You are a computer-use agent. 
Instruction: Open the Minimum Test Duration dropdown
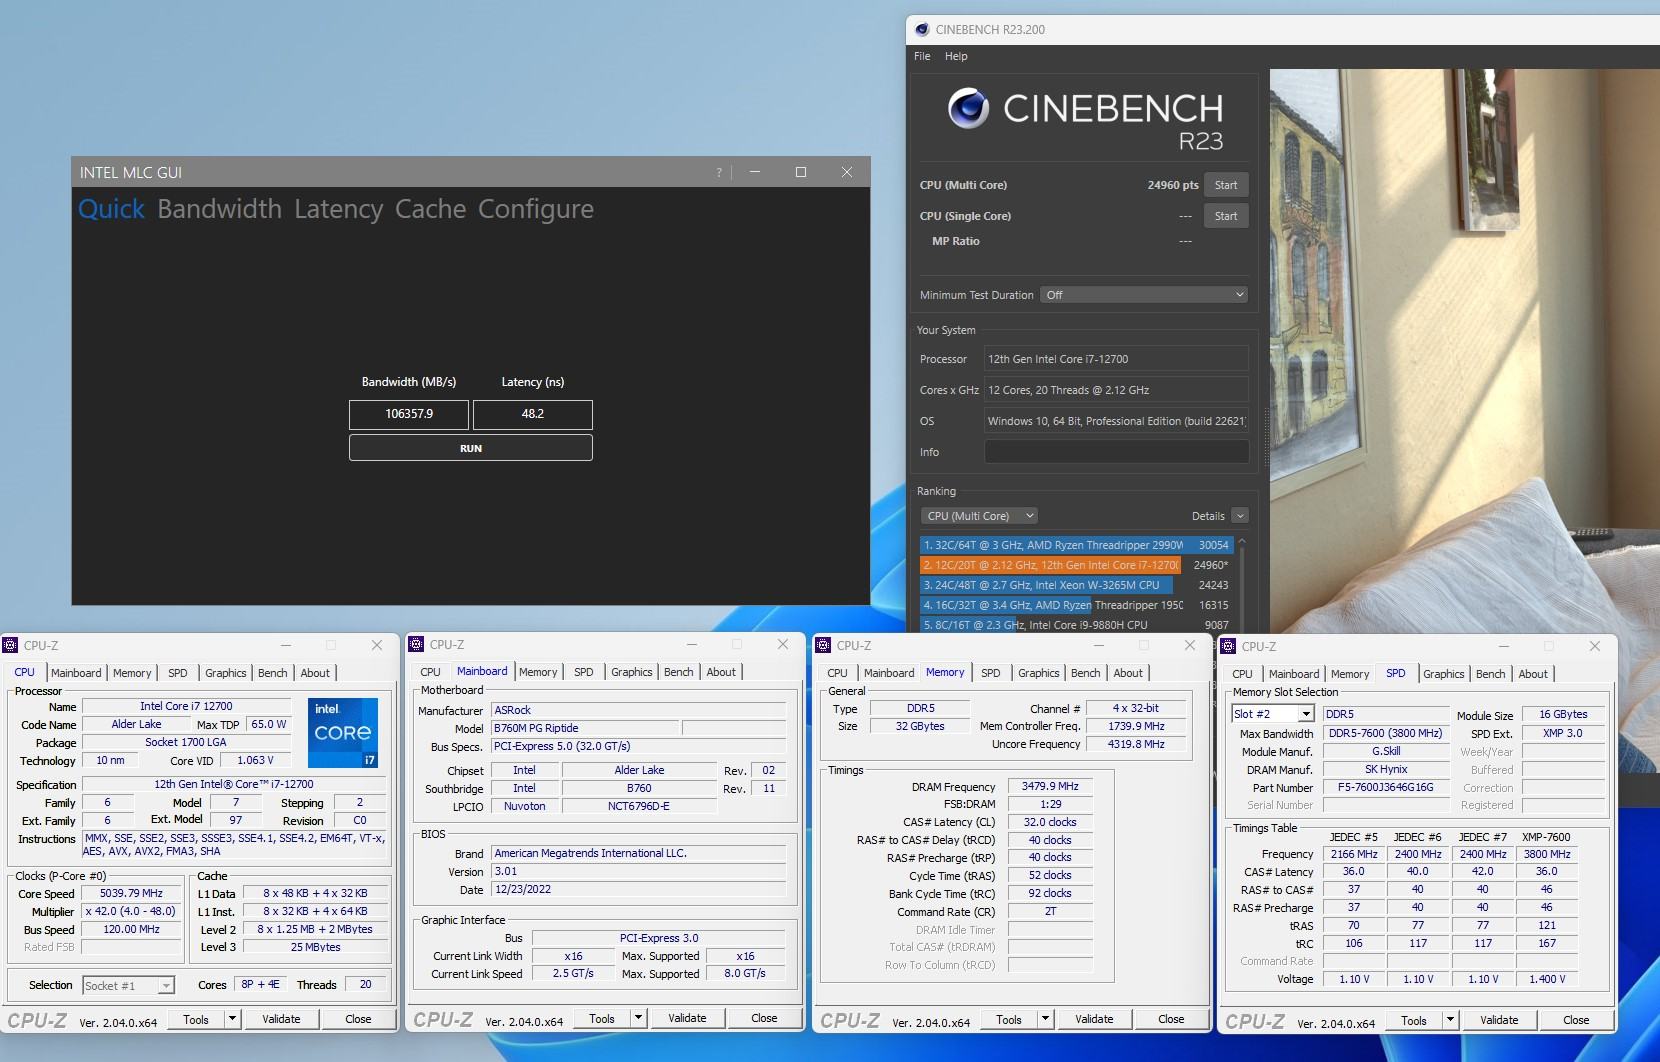click(1144, 295)
